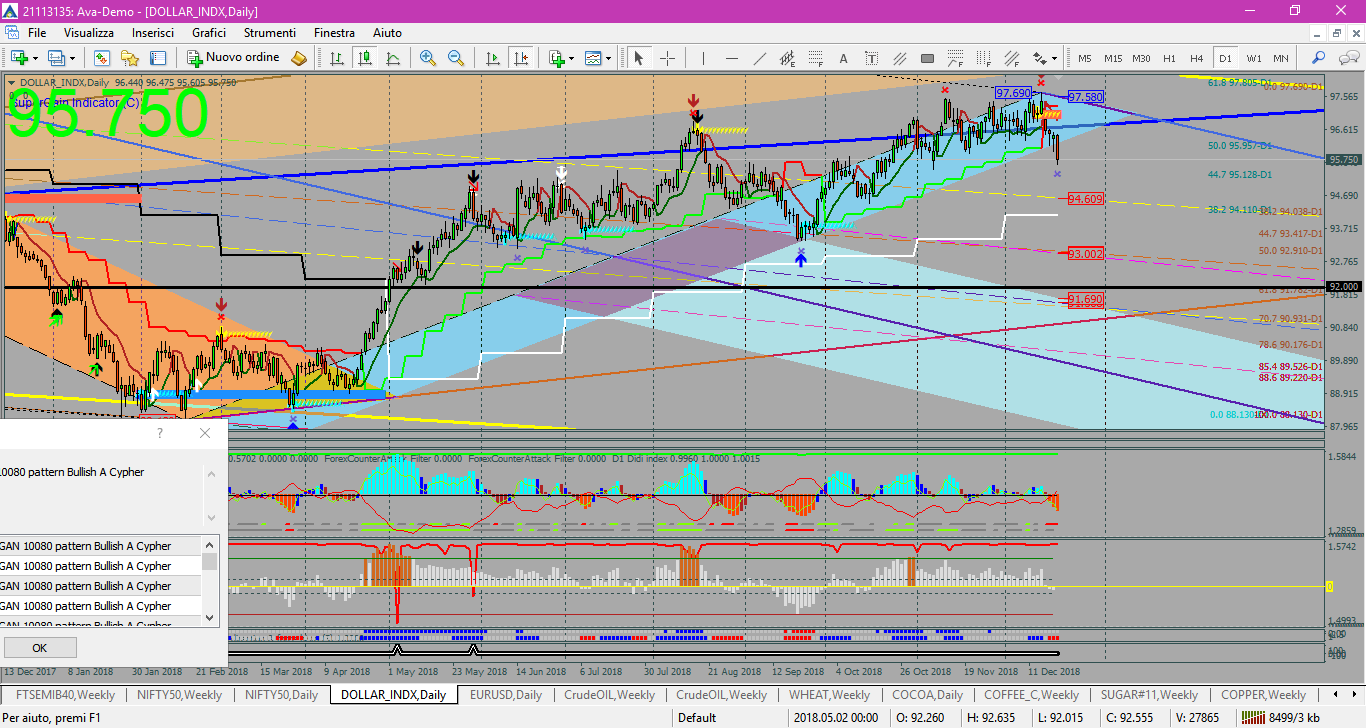This screenshot has height=728, width=1366.
Task: Open the Finestra menu
Action: click(x=334, y=33)
